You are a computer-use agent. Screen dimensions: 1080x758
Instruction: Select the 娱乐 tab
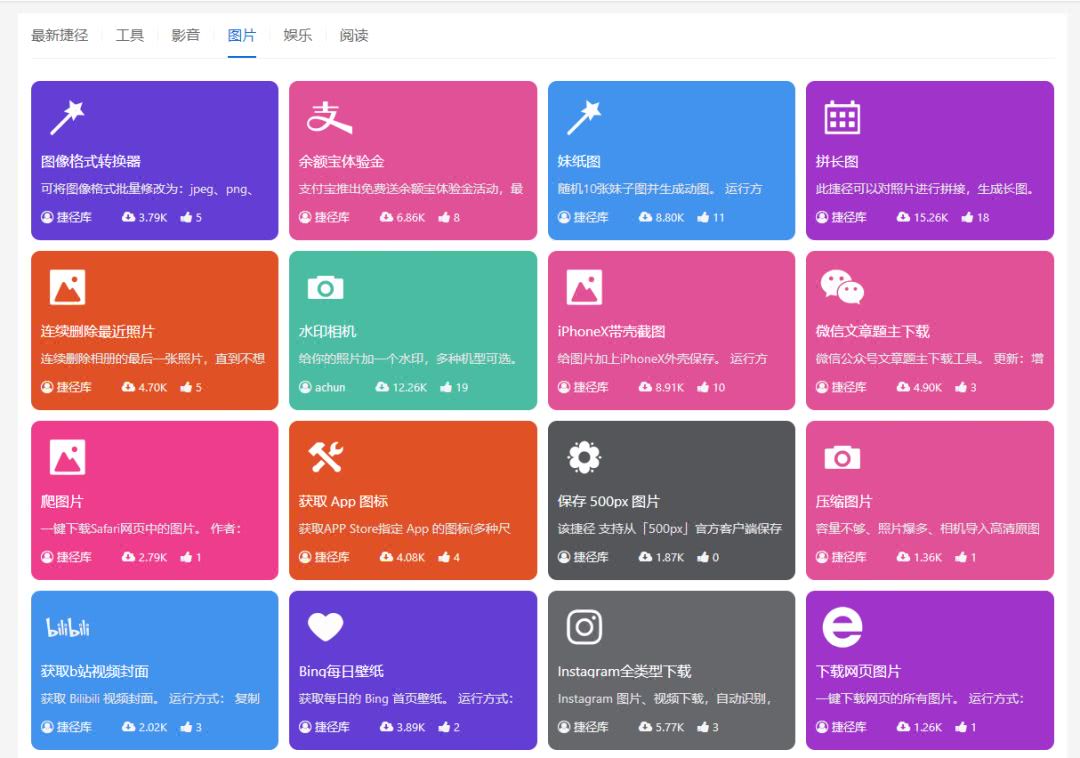298,36
